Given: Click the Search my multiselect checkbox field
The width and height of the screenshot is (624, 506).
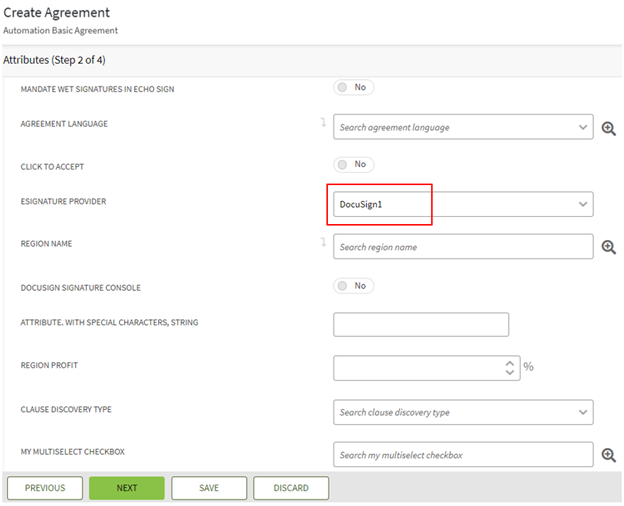Looking at the screenshot, I should point(460,455).
